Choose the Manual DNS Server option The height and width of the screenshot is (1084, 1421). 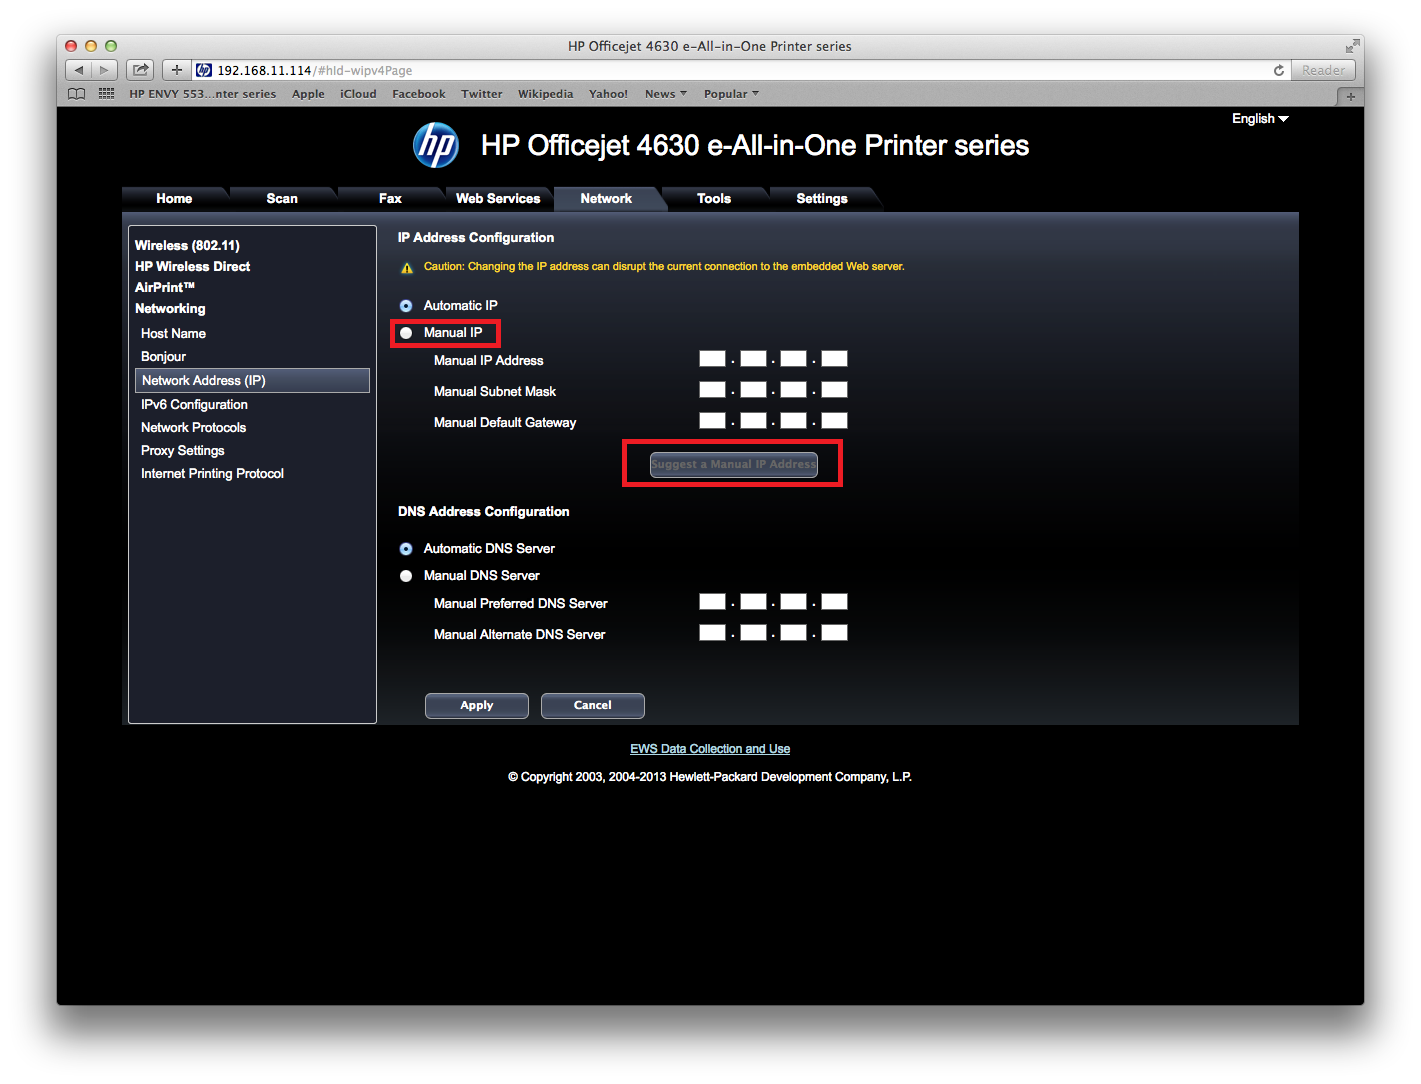pos(406,576)
